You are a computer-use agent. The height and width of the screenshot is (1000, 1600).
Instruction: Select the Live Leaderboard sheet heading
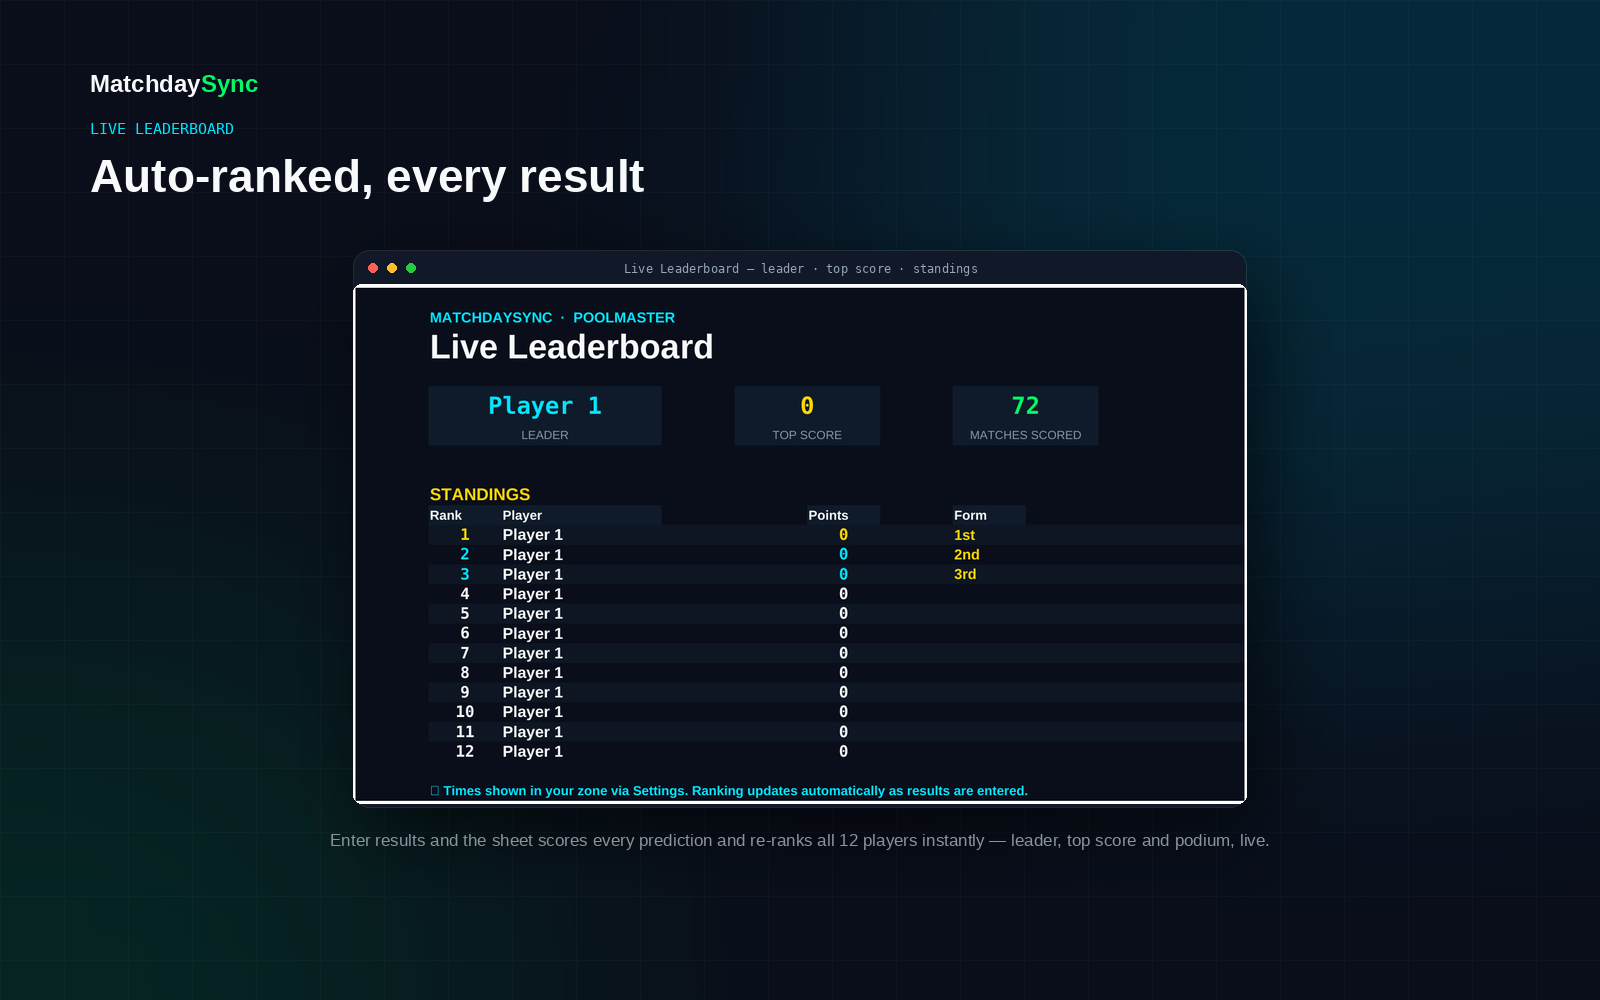click(x=572, y=347)
